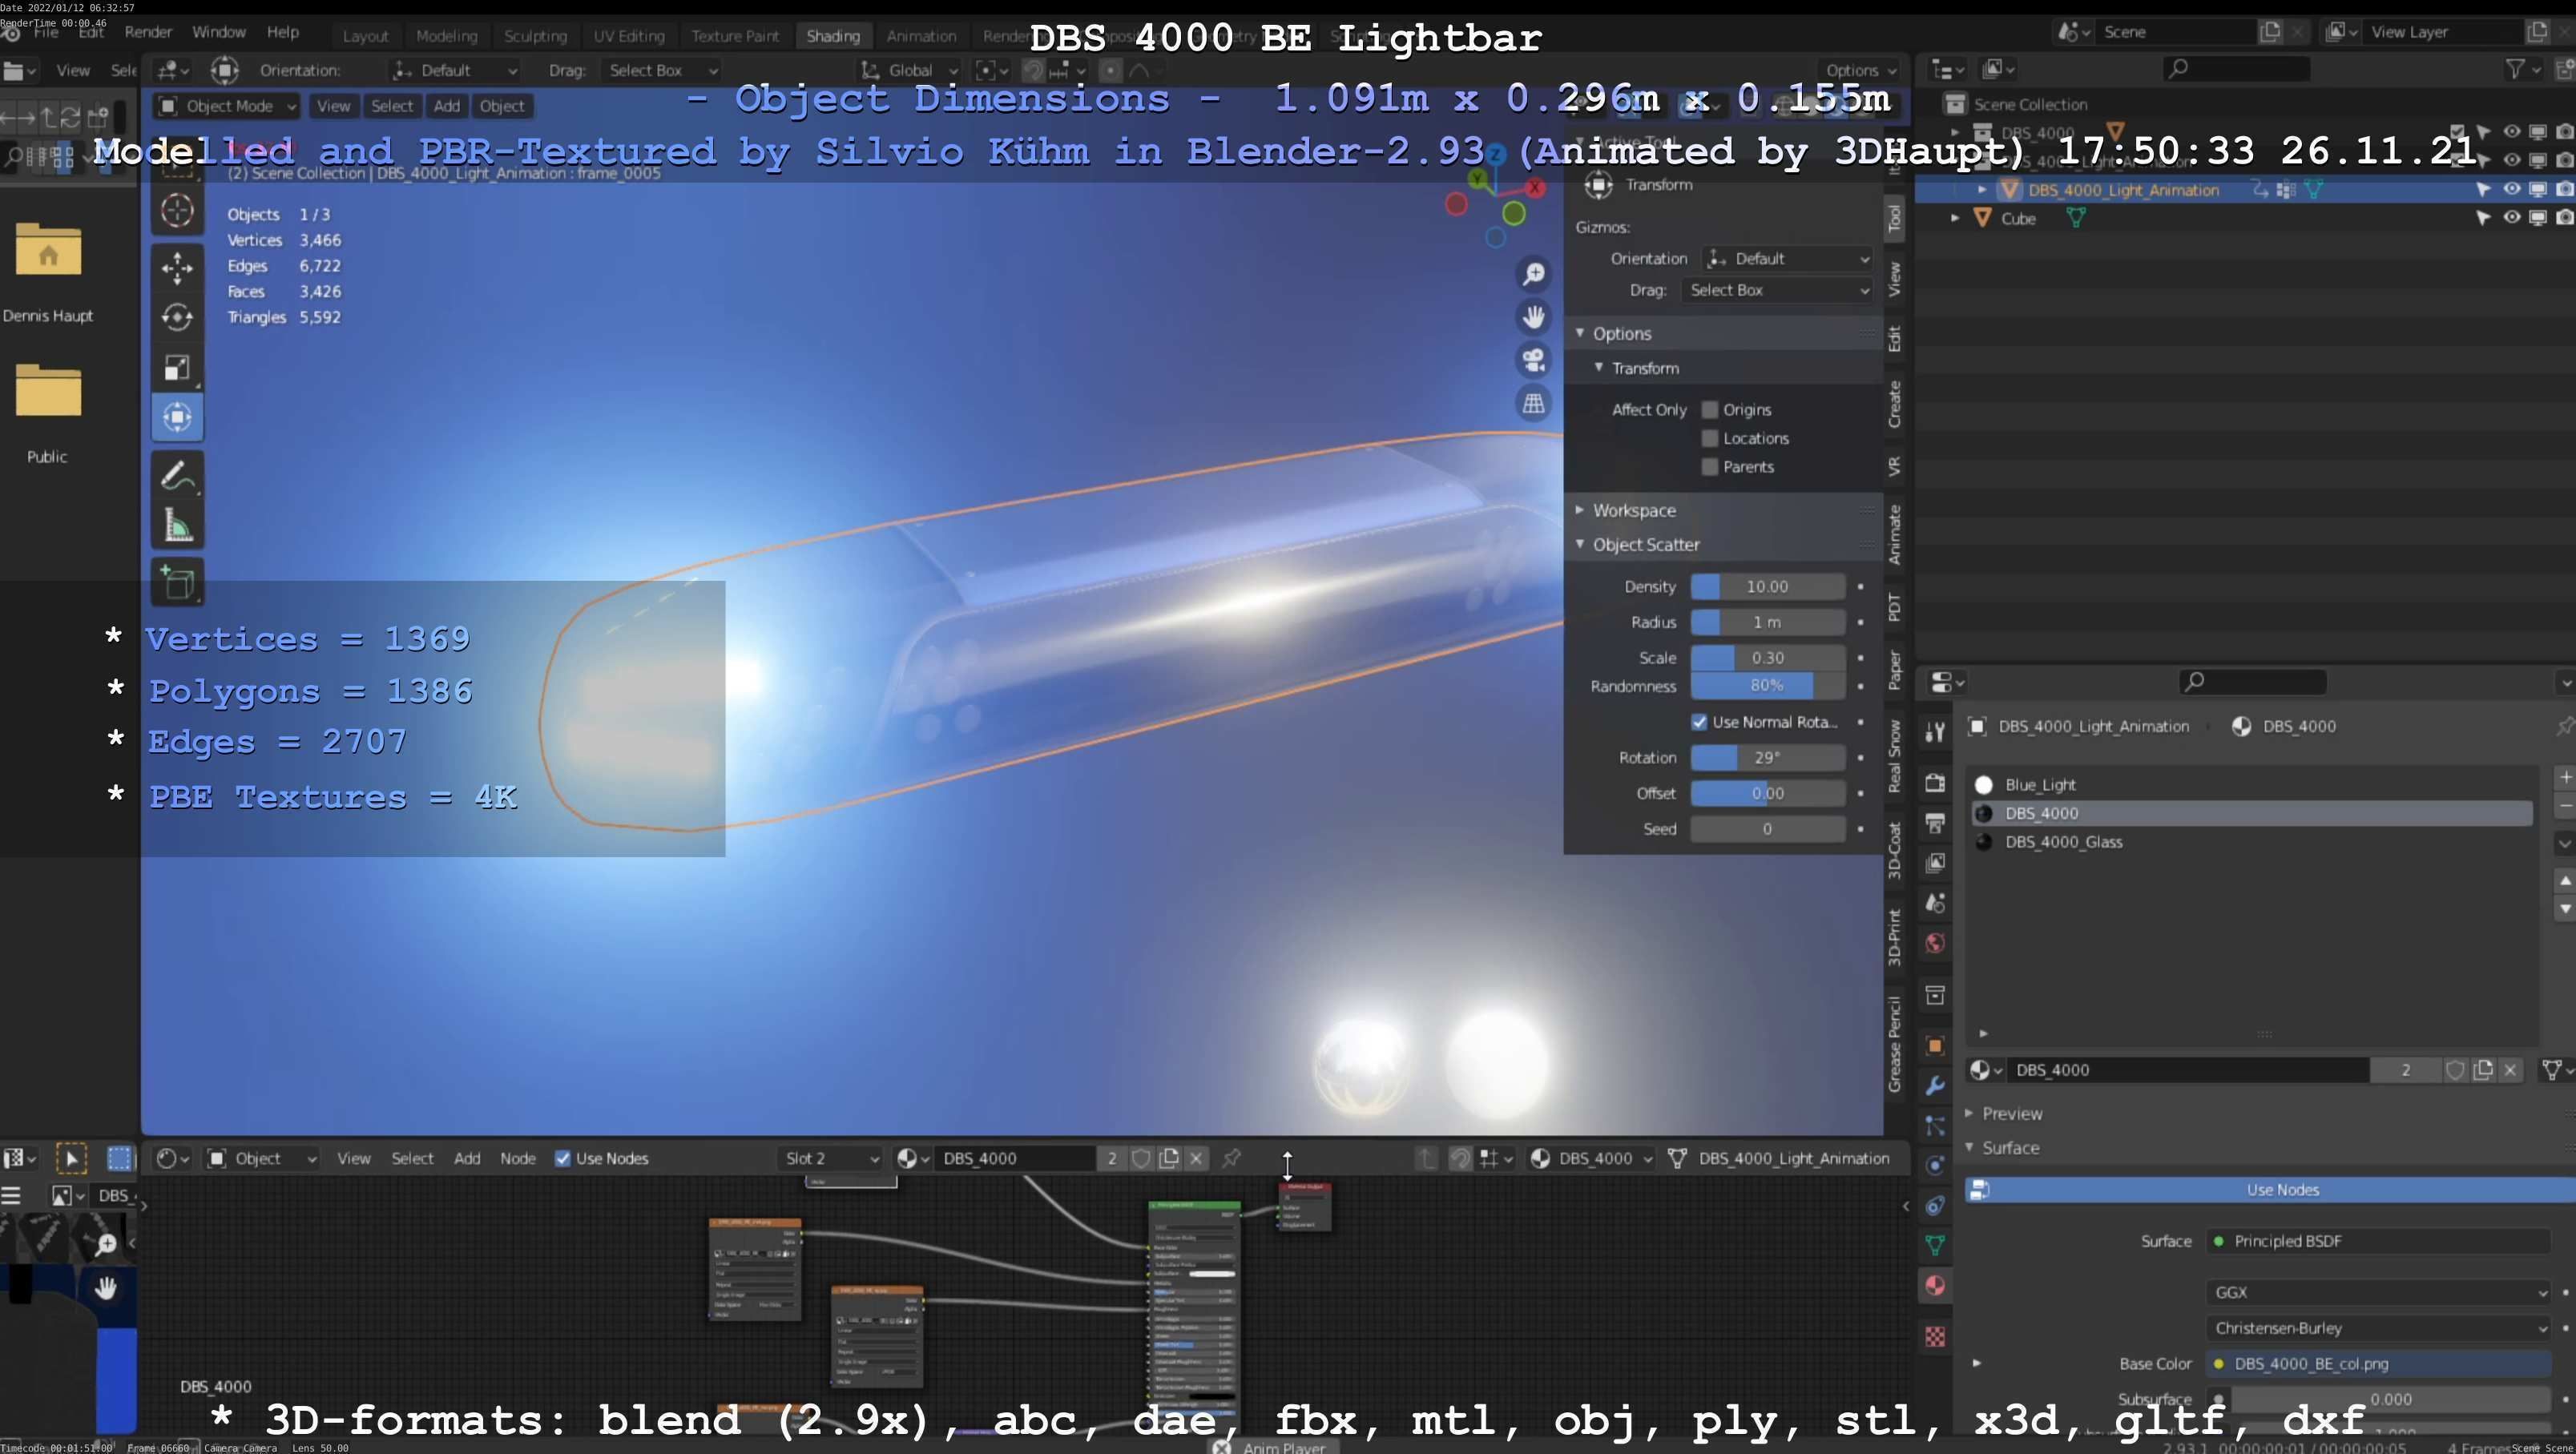Open the Render menu
Screen dimensions: 2576x1454
[x=148, y=32]
